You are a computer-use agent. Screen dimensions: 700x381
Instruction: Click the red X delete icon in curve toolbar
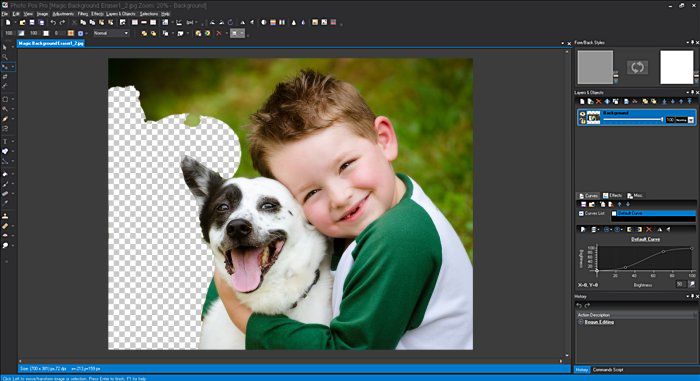pos(649,230)
